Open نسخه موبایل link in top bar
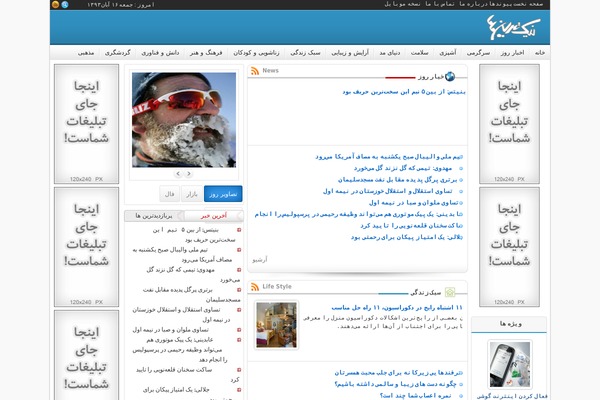The image size is (600, 400). 402,4
